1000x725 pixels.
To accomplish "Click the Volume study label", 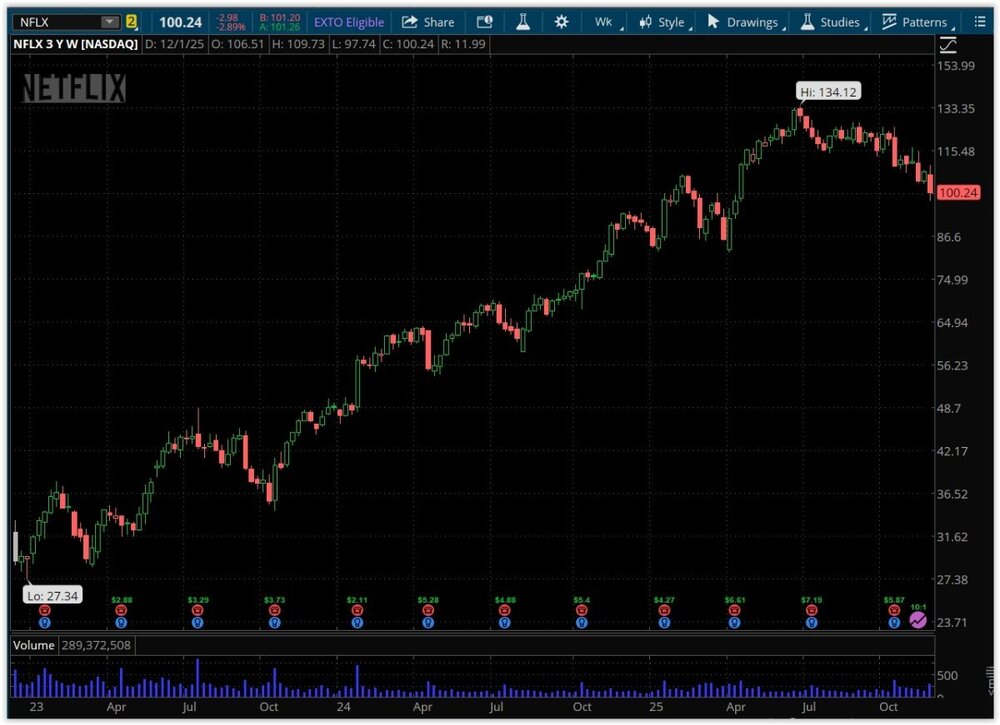I will point(32,646).
